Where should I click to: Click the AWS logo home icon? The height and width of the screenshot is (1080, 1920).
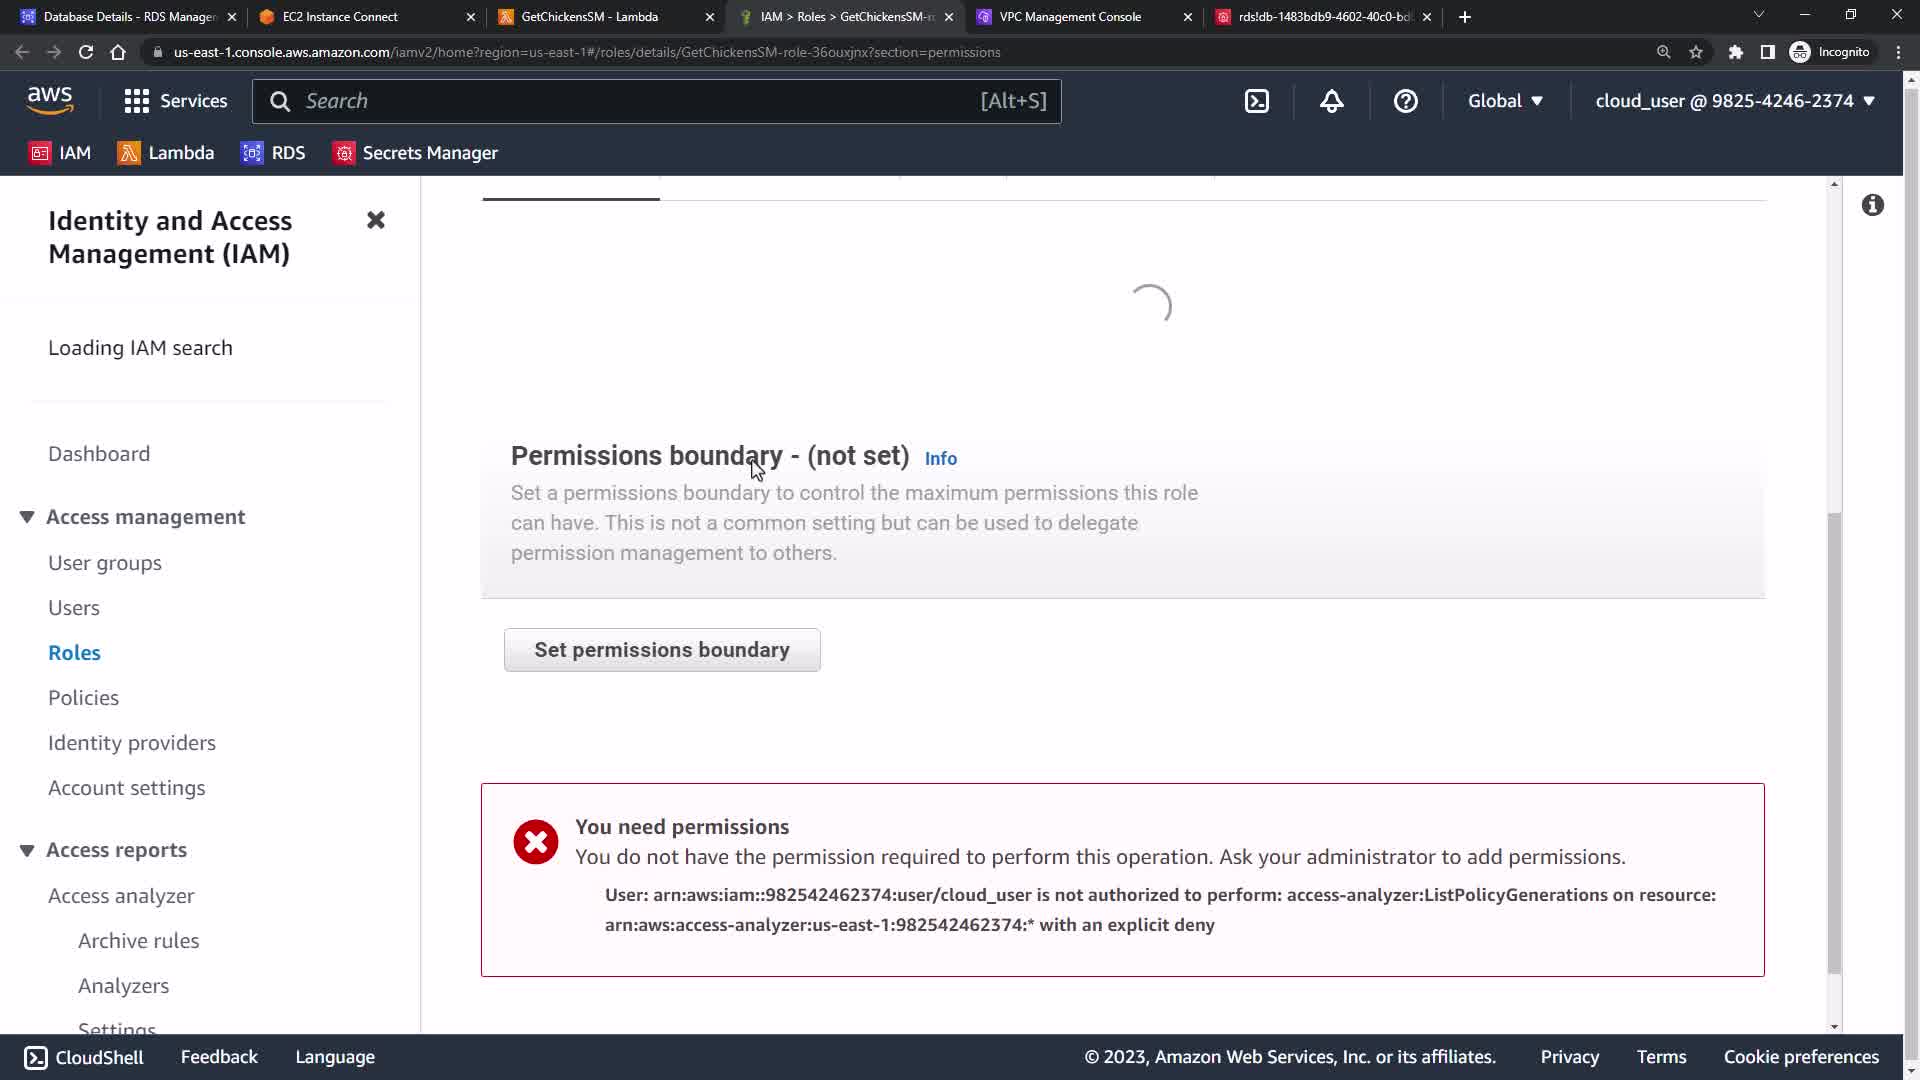(x=50, y=100)
